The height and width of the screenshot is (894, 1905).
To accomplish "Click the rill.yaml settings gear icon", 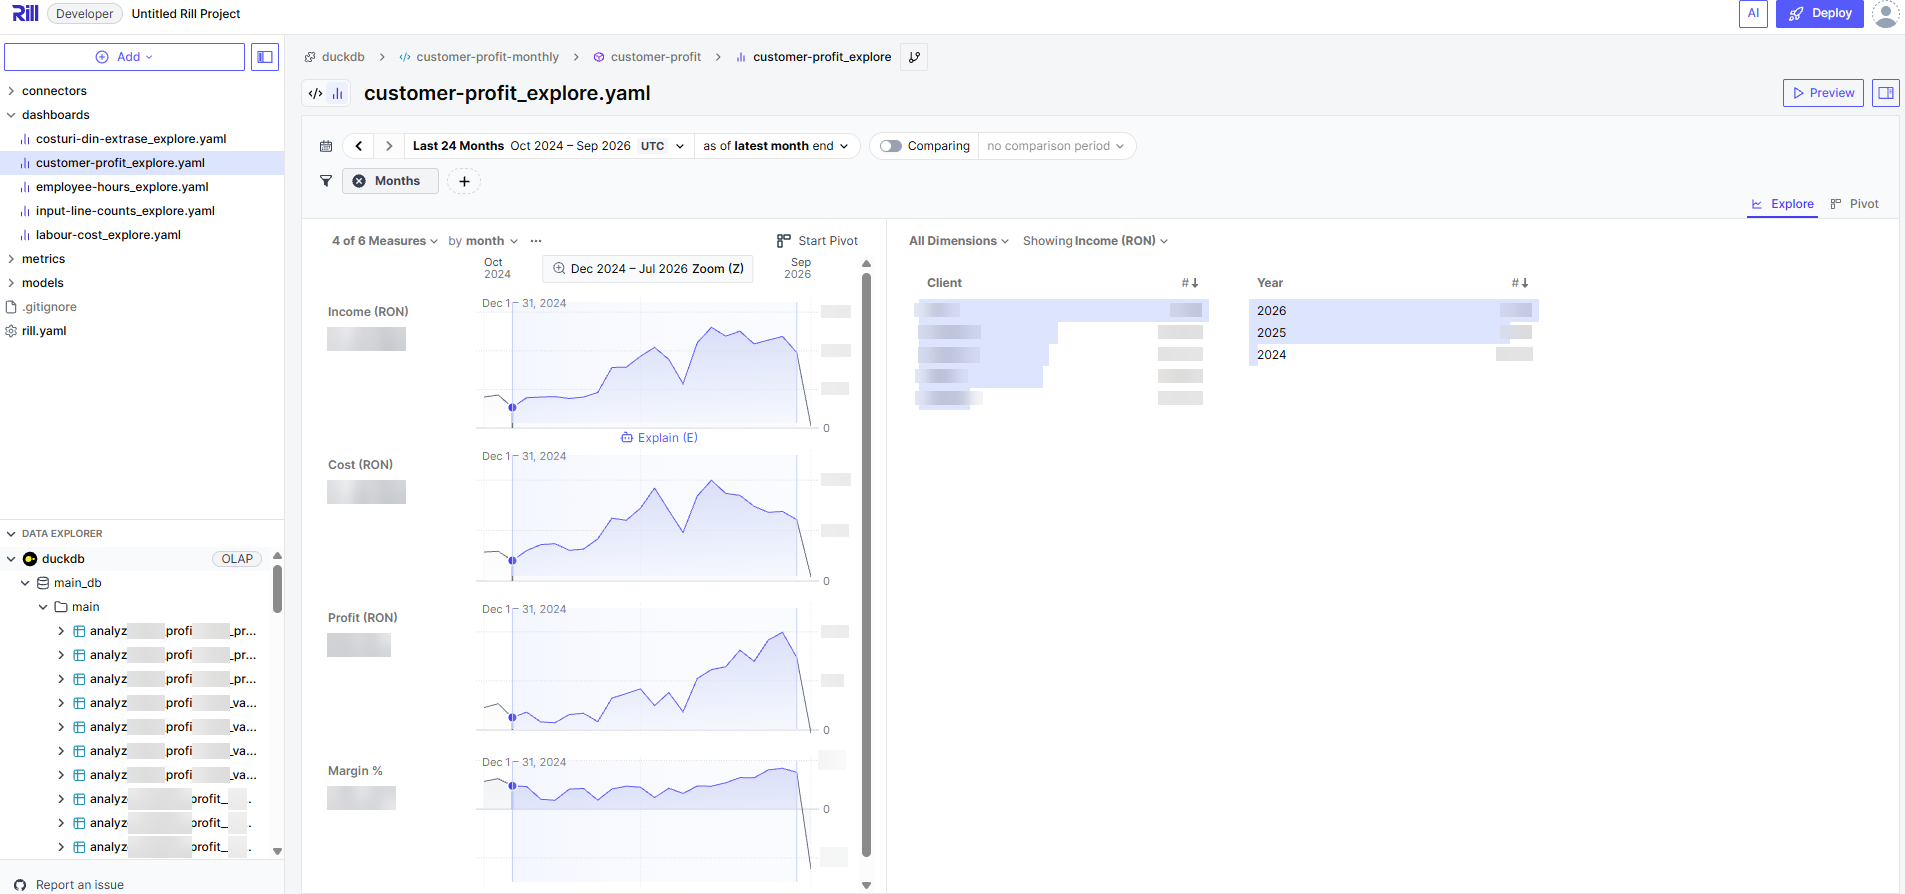I will (11, 331).
